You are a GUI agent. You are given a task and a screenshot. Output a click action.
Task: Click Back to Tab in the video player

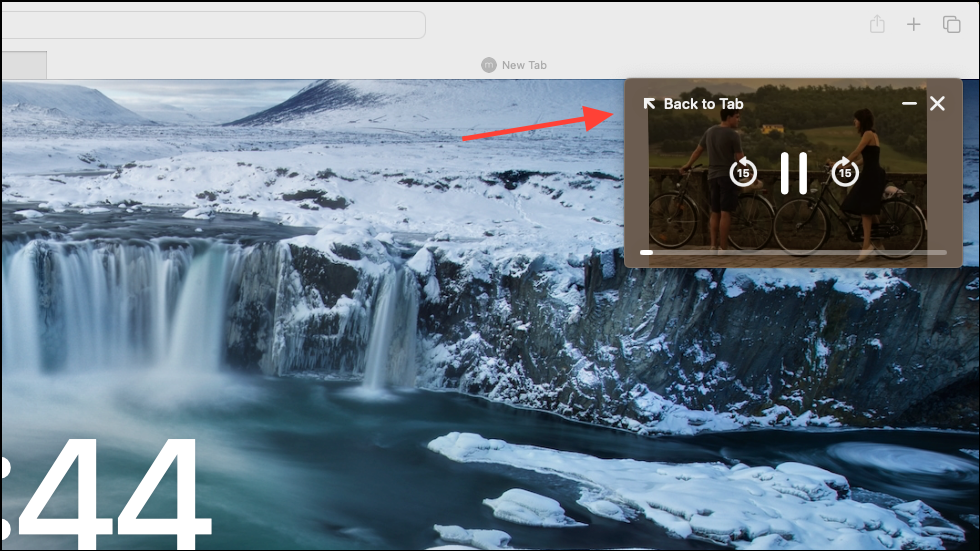(703, 104)
